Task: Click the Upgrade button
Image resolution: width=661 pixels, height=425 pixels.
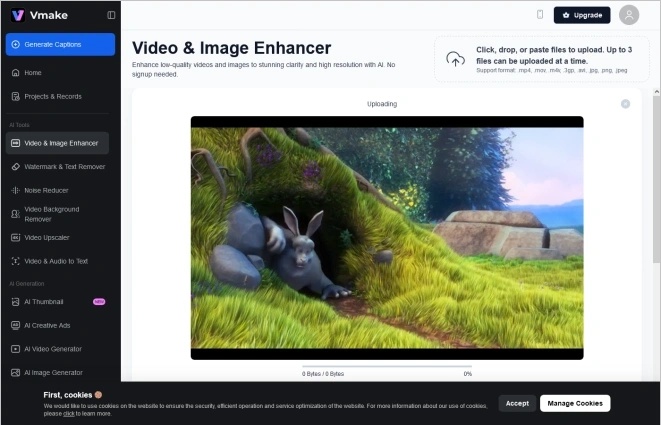Action: tap(582, 15)
